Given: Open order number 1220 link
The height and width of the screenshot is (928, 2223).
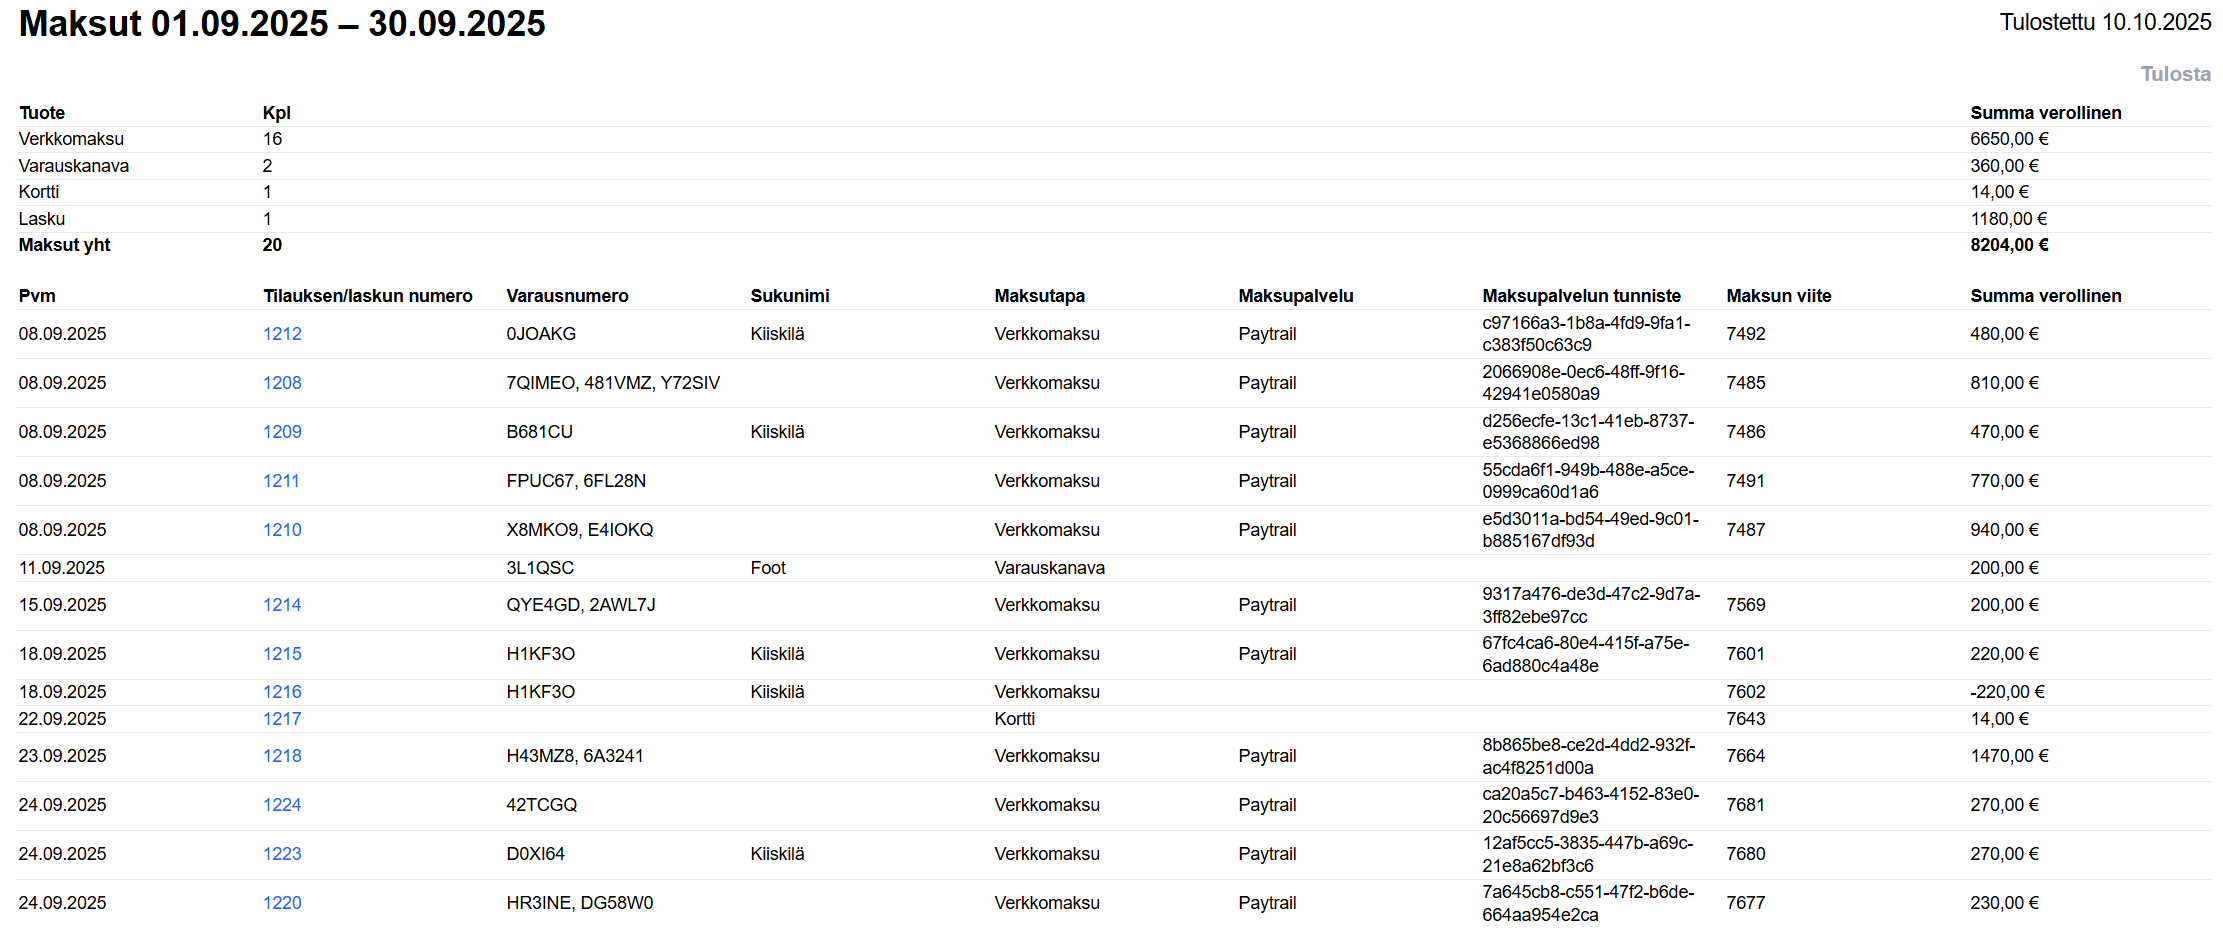Looking at the screenshot, I should pos(282,903).
